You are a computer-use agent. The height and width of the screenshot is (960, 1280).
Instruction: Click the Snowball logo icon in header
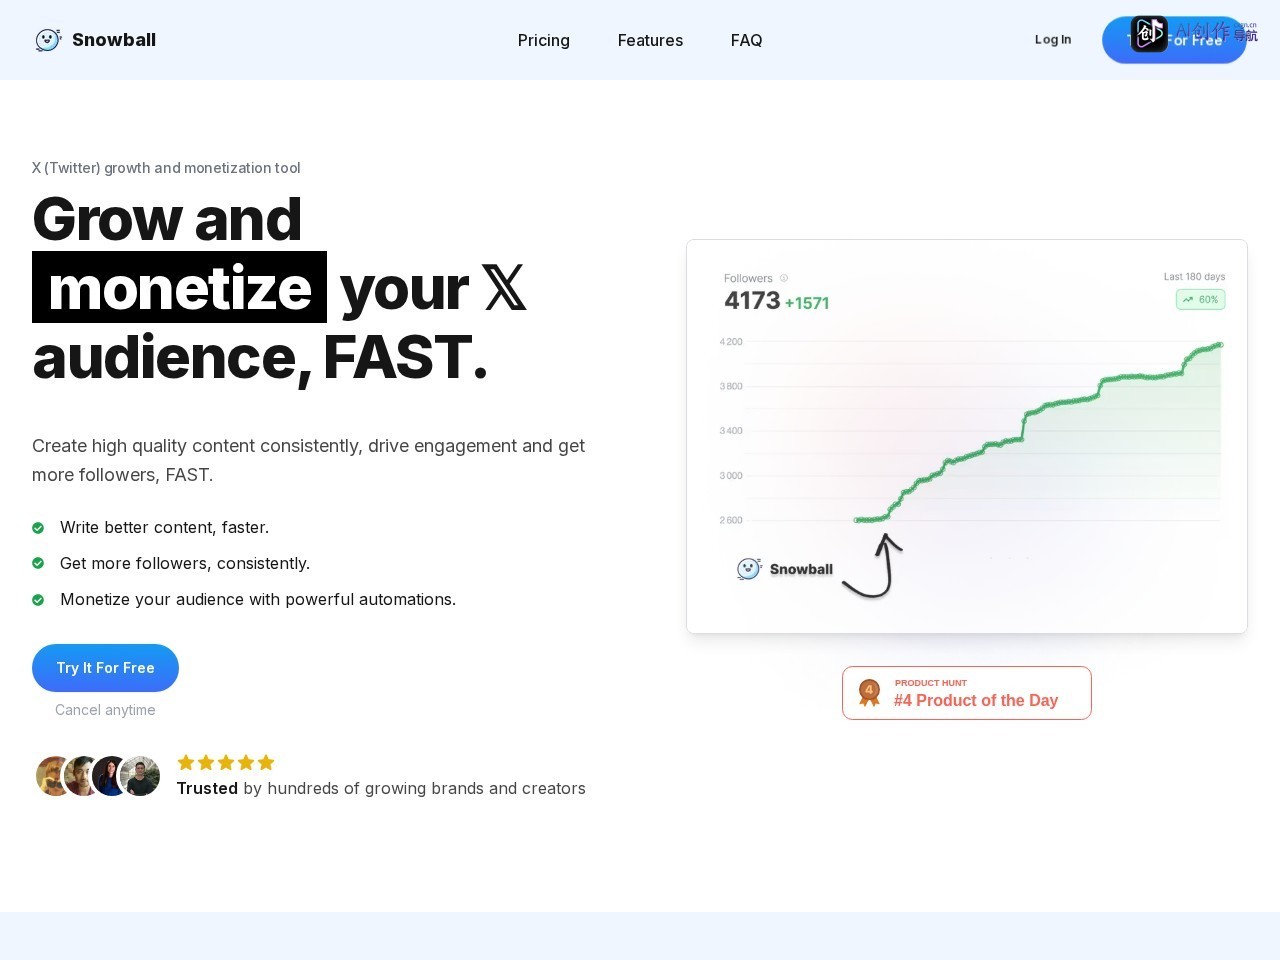[x=48, y=40]
